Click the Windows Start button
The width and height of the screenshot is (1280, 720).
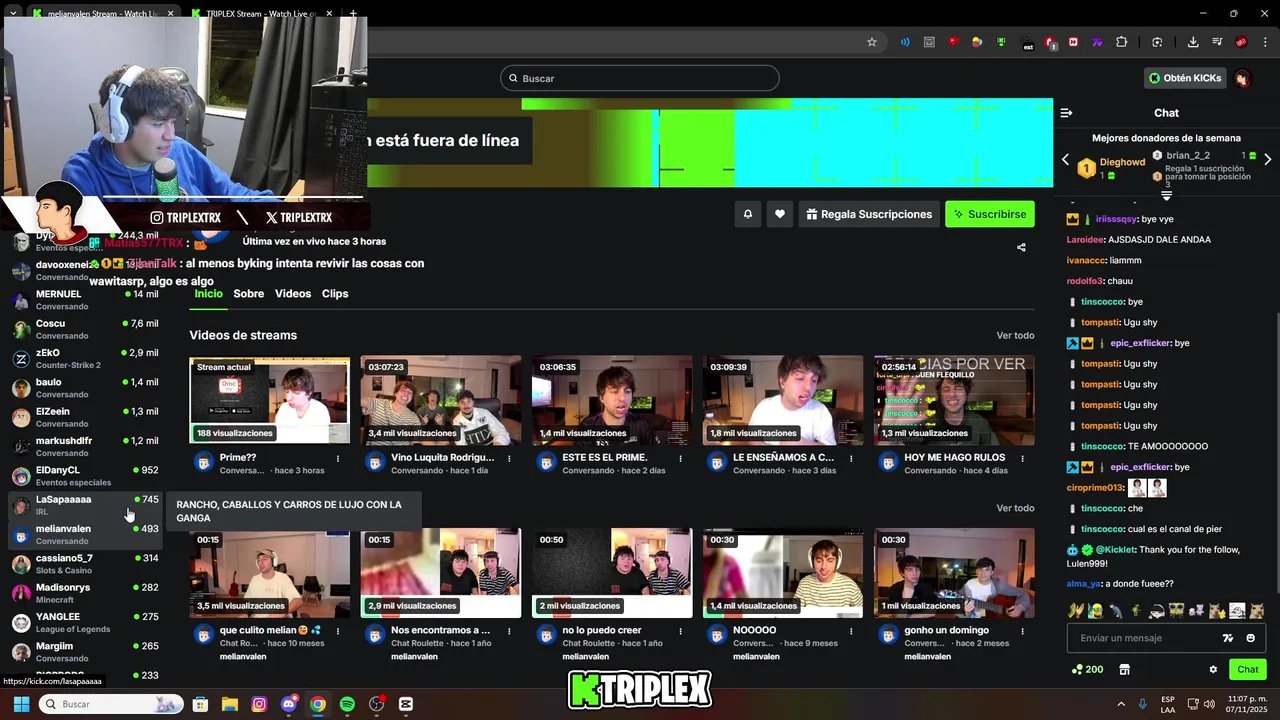[x=21, y=704]
